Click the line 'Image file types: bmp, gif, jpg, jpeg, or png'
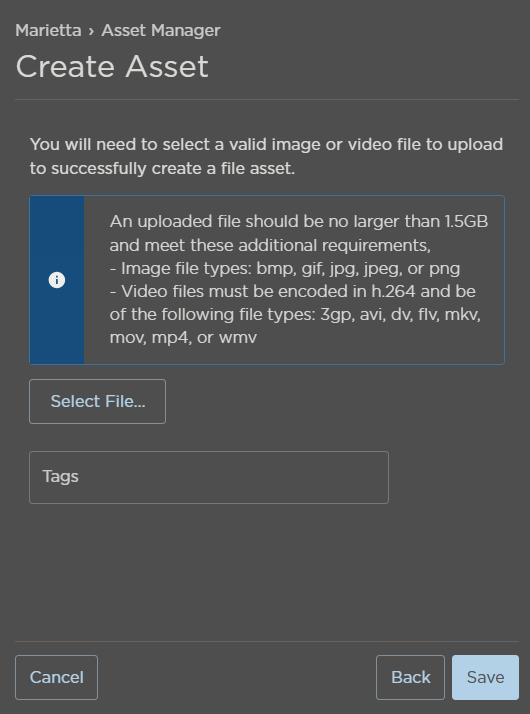This screenshot has width=530, height=714. (290, 269)
